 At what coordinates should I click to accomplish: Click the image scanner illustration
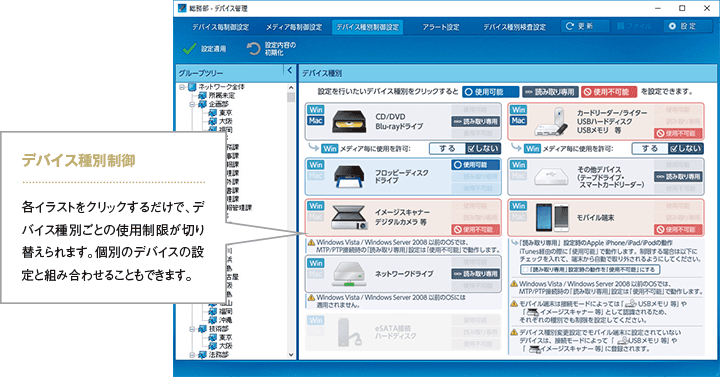tap(349, 218)
